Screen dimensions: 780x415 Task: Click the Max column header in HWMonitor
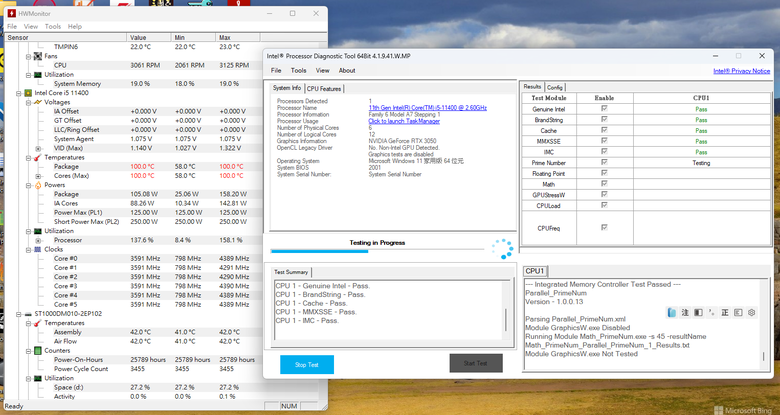coord(237,37)
